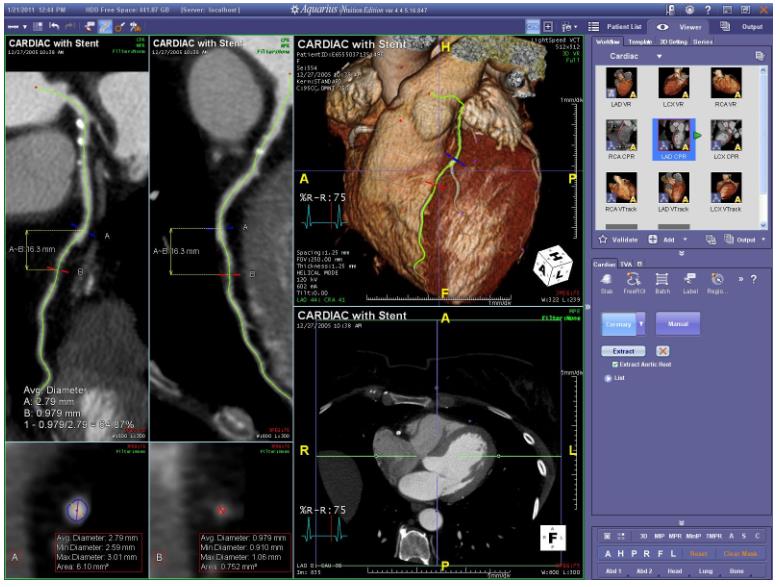Image resolution: width=780 pixels, height=587 pixels.
Task: Click the Region tool icon
Action: pos(717,282)
